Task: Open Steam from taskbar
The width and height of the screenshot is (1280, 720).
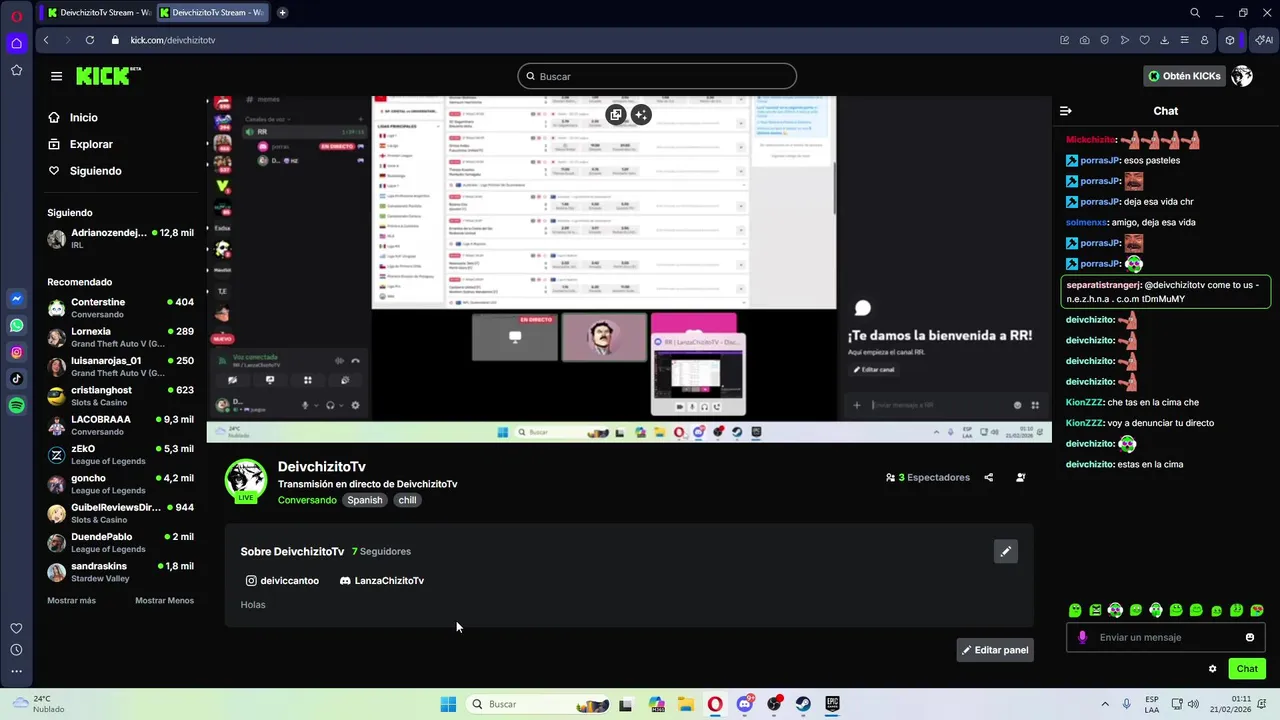Action: (x=803, y=704)
